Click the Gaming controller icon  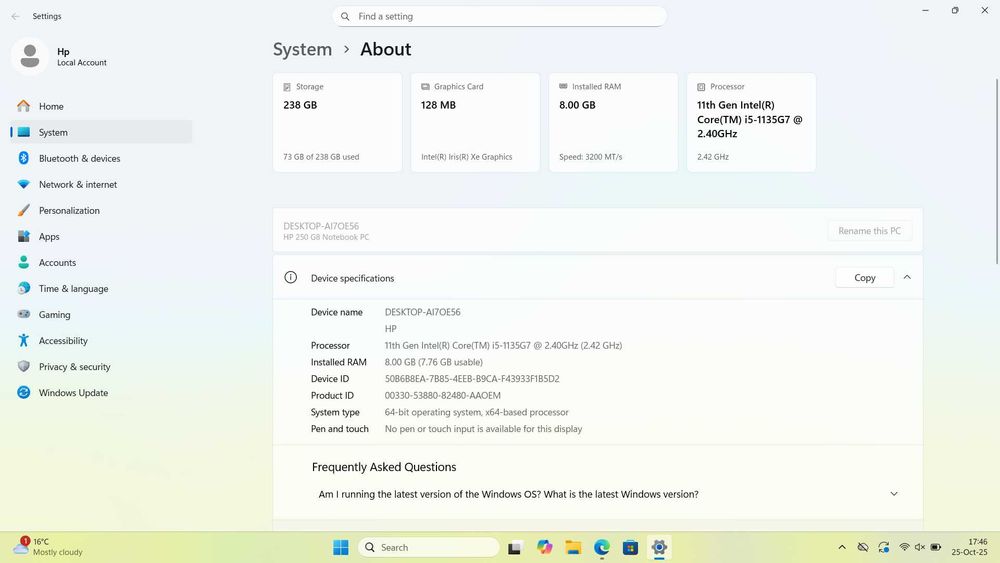(x=24, y=314)
